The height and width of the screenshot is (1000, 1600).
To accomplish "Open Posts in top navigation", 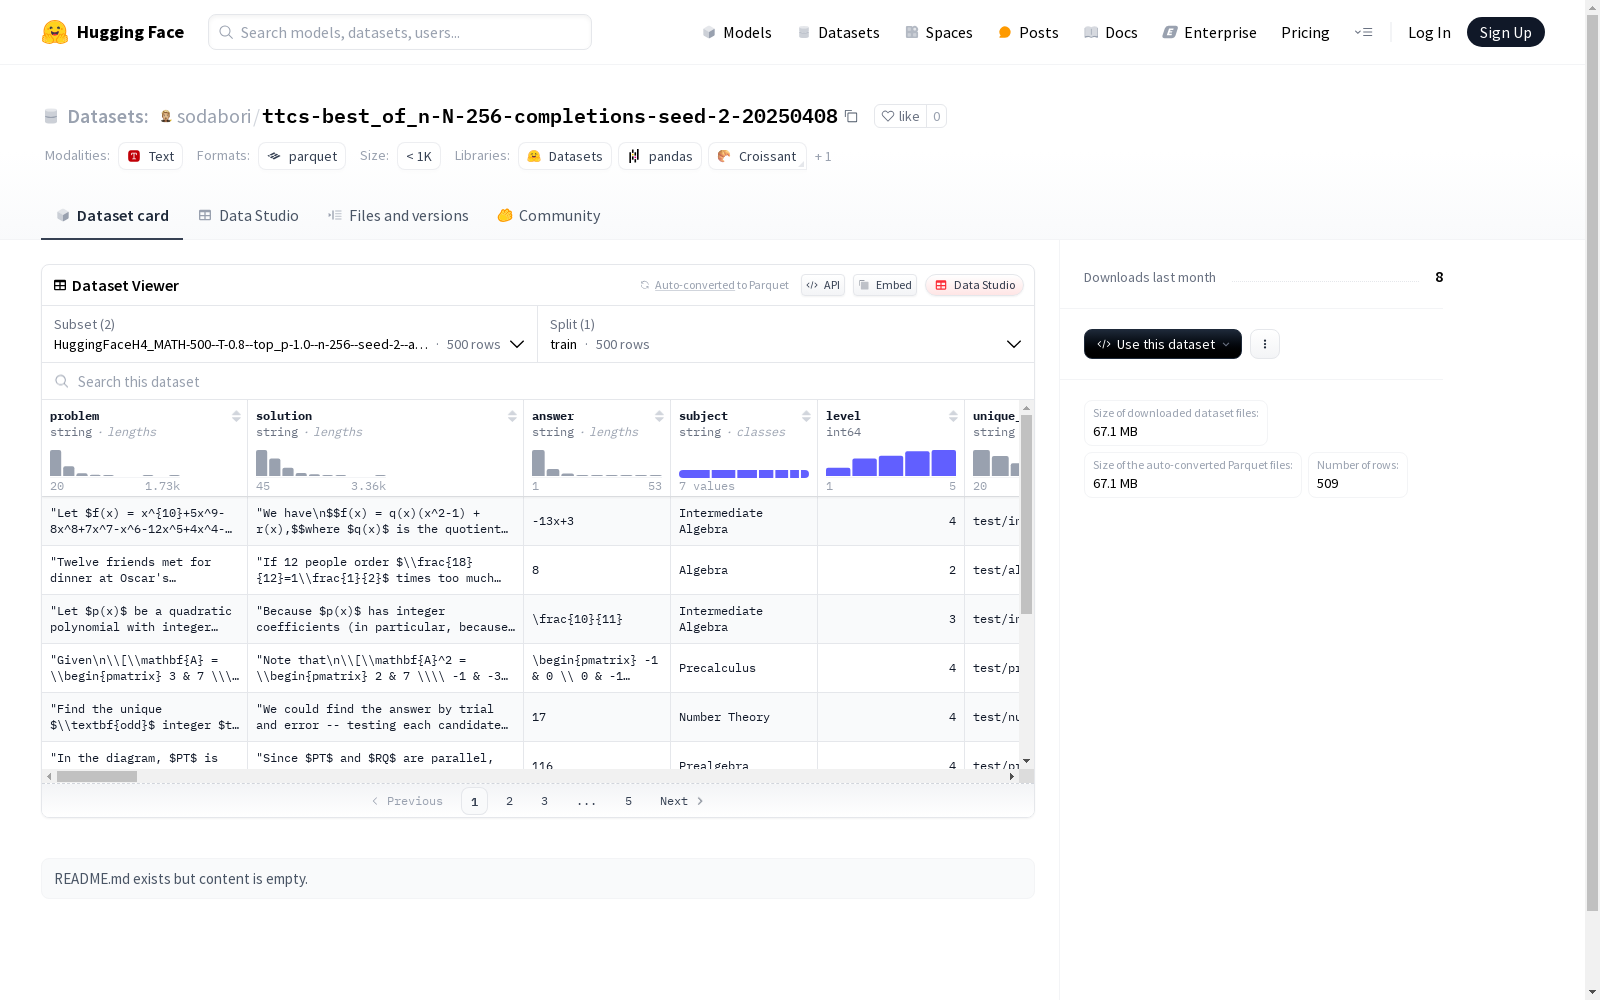I will coord(1028,32).
